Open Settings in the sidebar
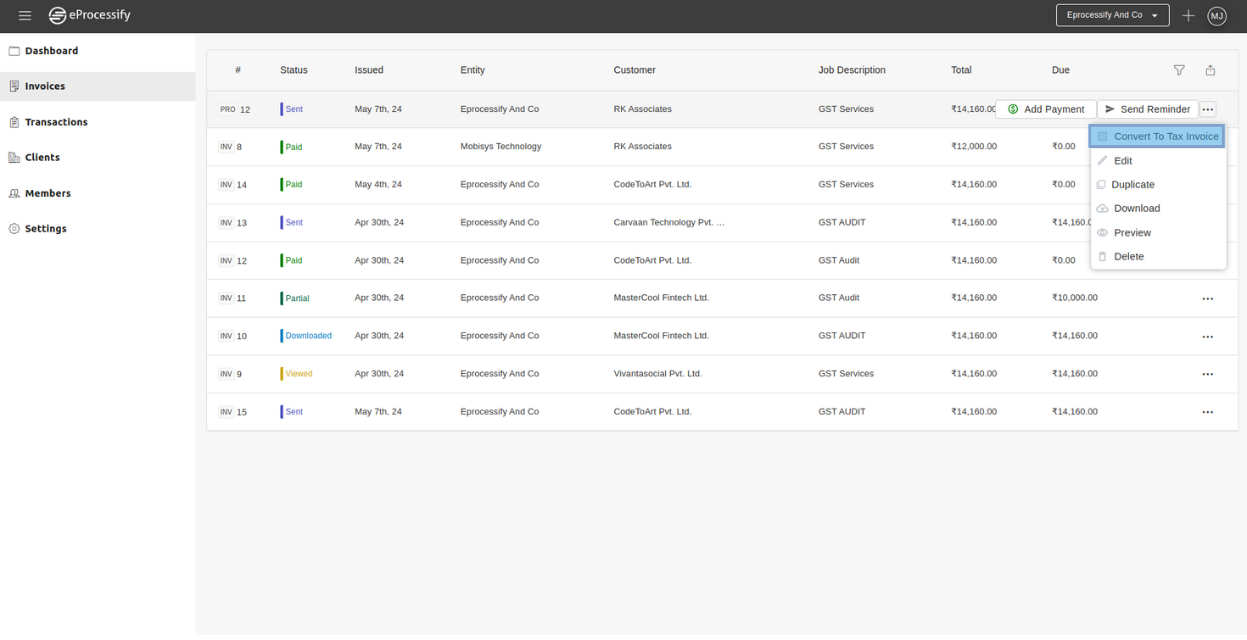This screenshot has height=640, width=1247. [45, 229]
